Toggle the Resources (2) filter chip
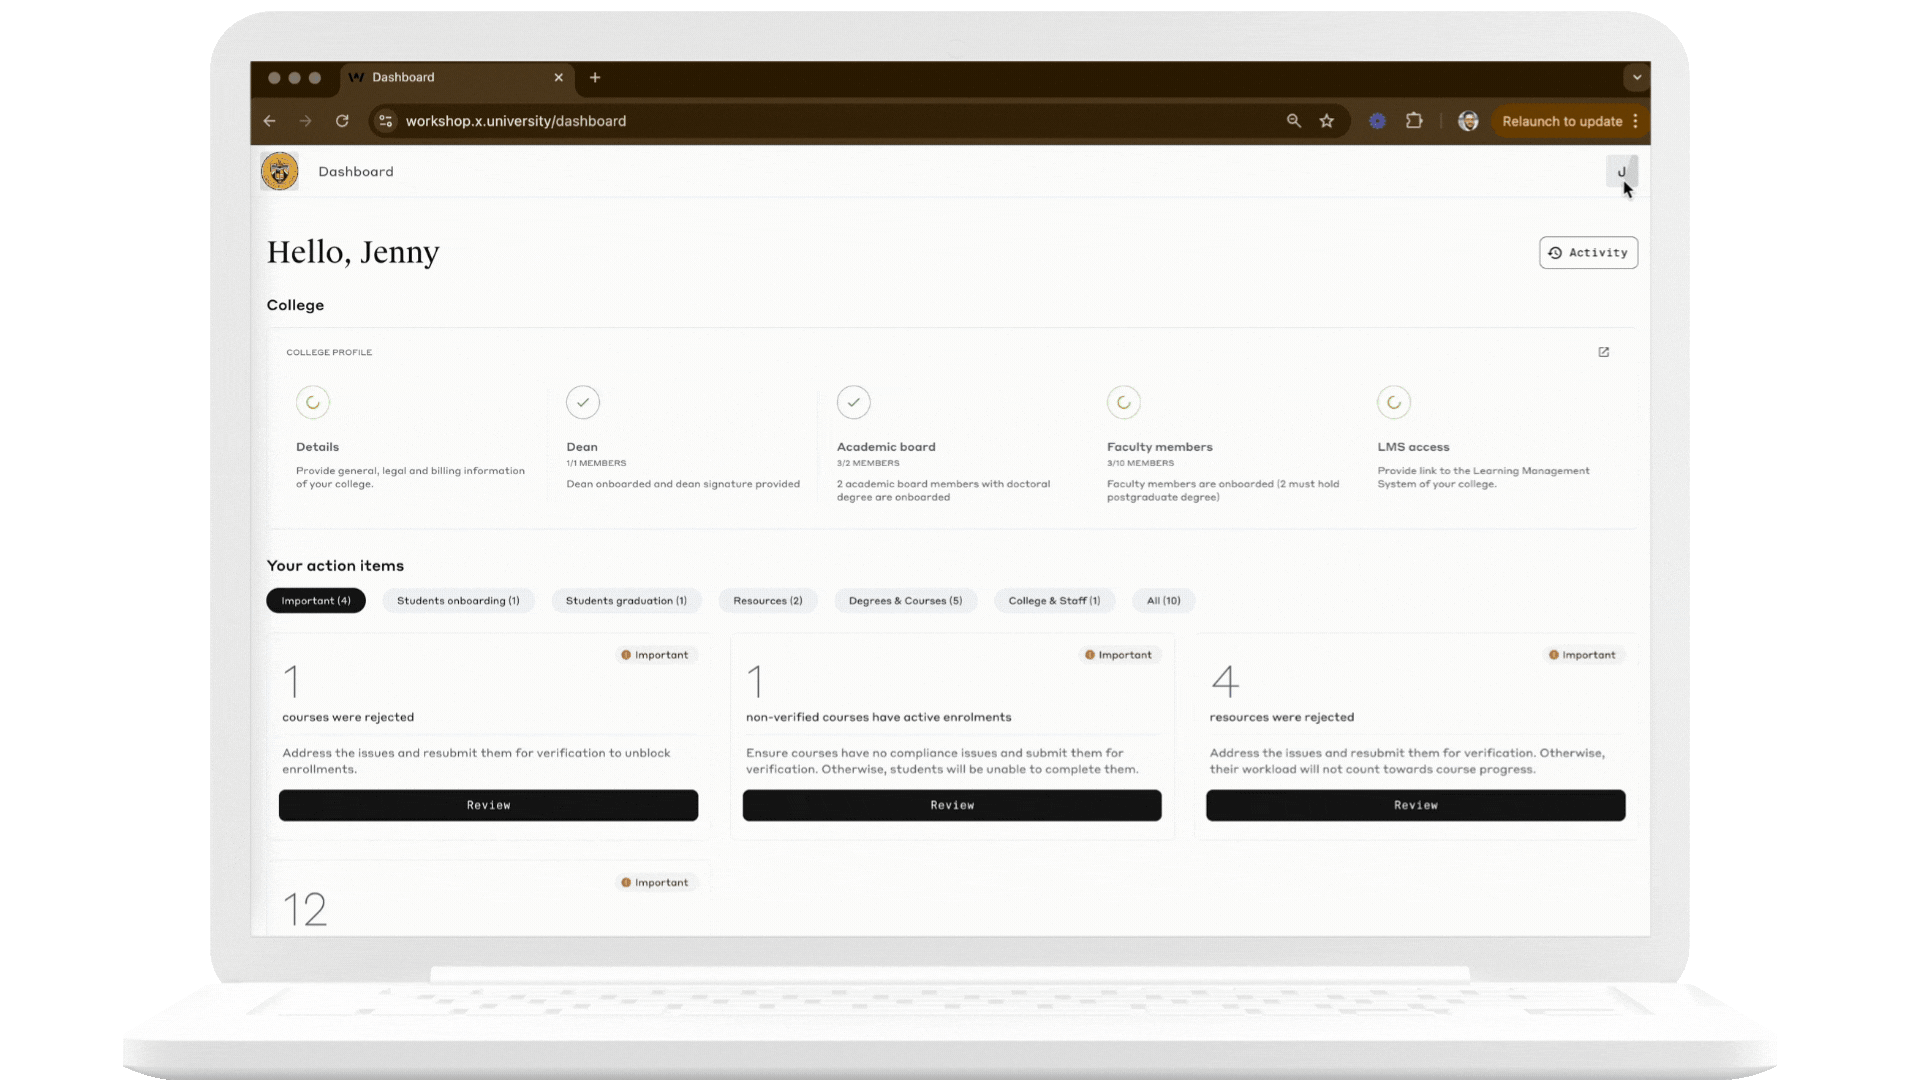This screenshot has height=1080, width=1920. click(x=767, y=600)
